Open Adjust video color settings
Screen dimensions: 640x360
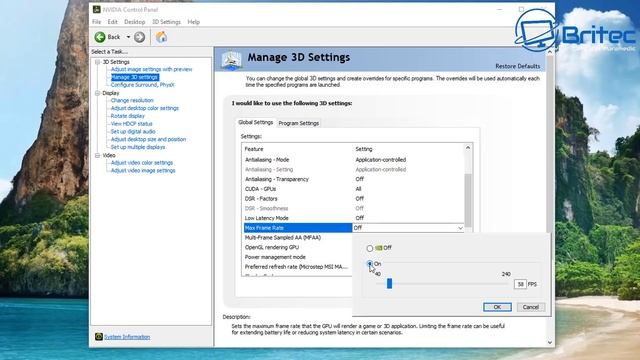142,163
